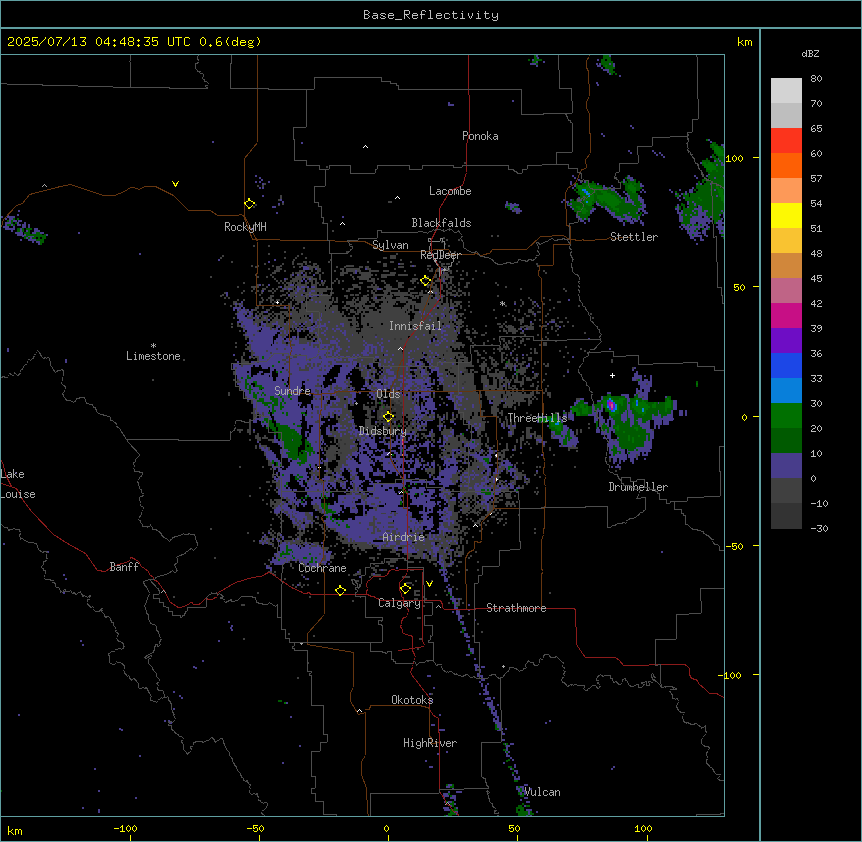The width and height of the screenshot is (862, 842).
Task: Click the 80 value on dBZ legend
Action: [816, 79]
